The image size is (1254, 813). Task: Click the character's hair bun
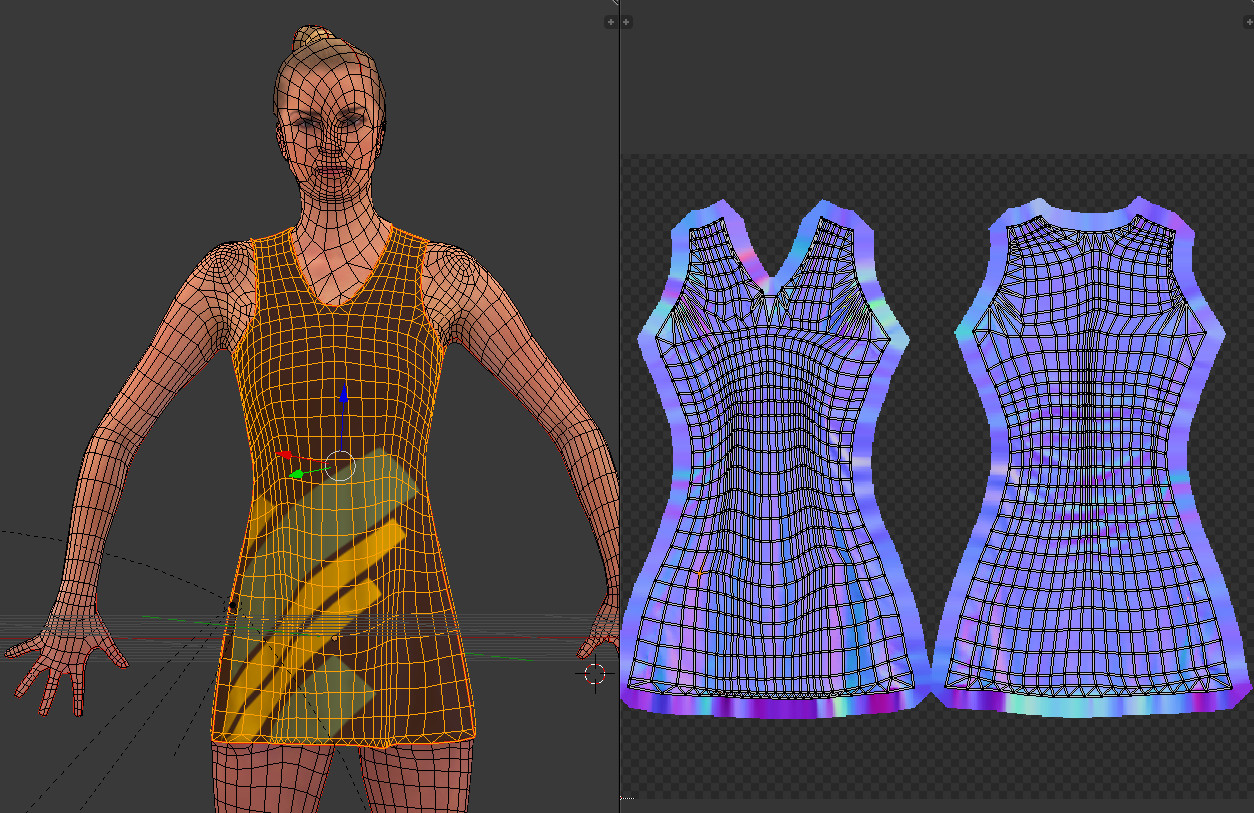point(314,40)
